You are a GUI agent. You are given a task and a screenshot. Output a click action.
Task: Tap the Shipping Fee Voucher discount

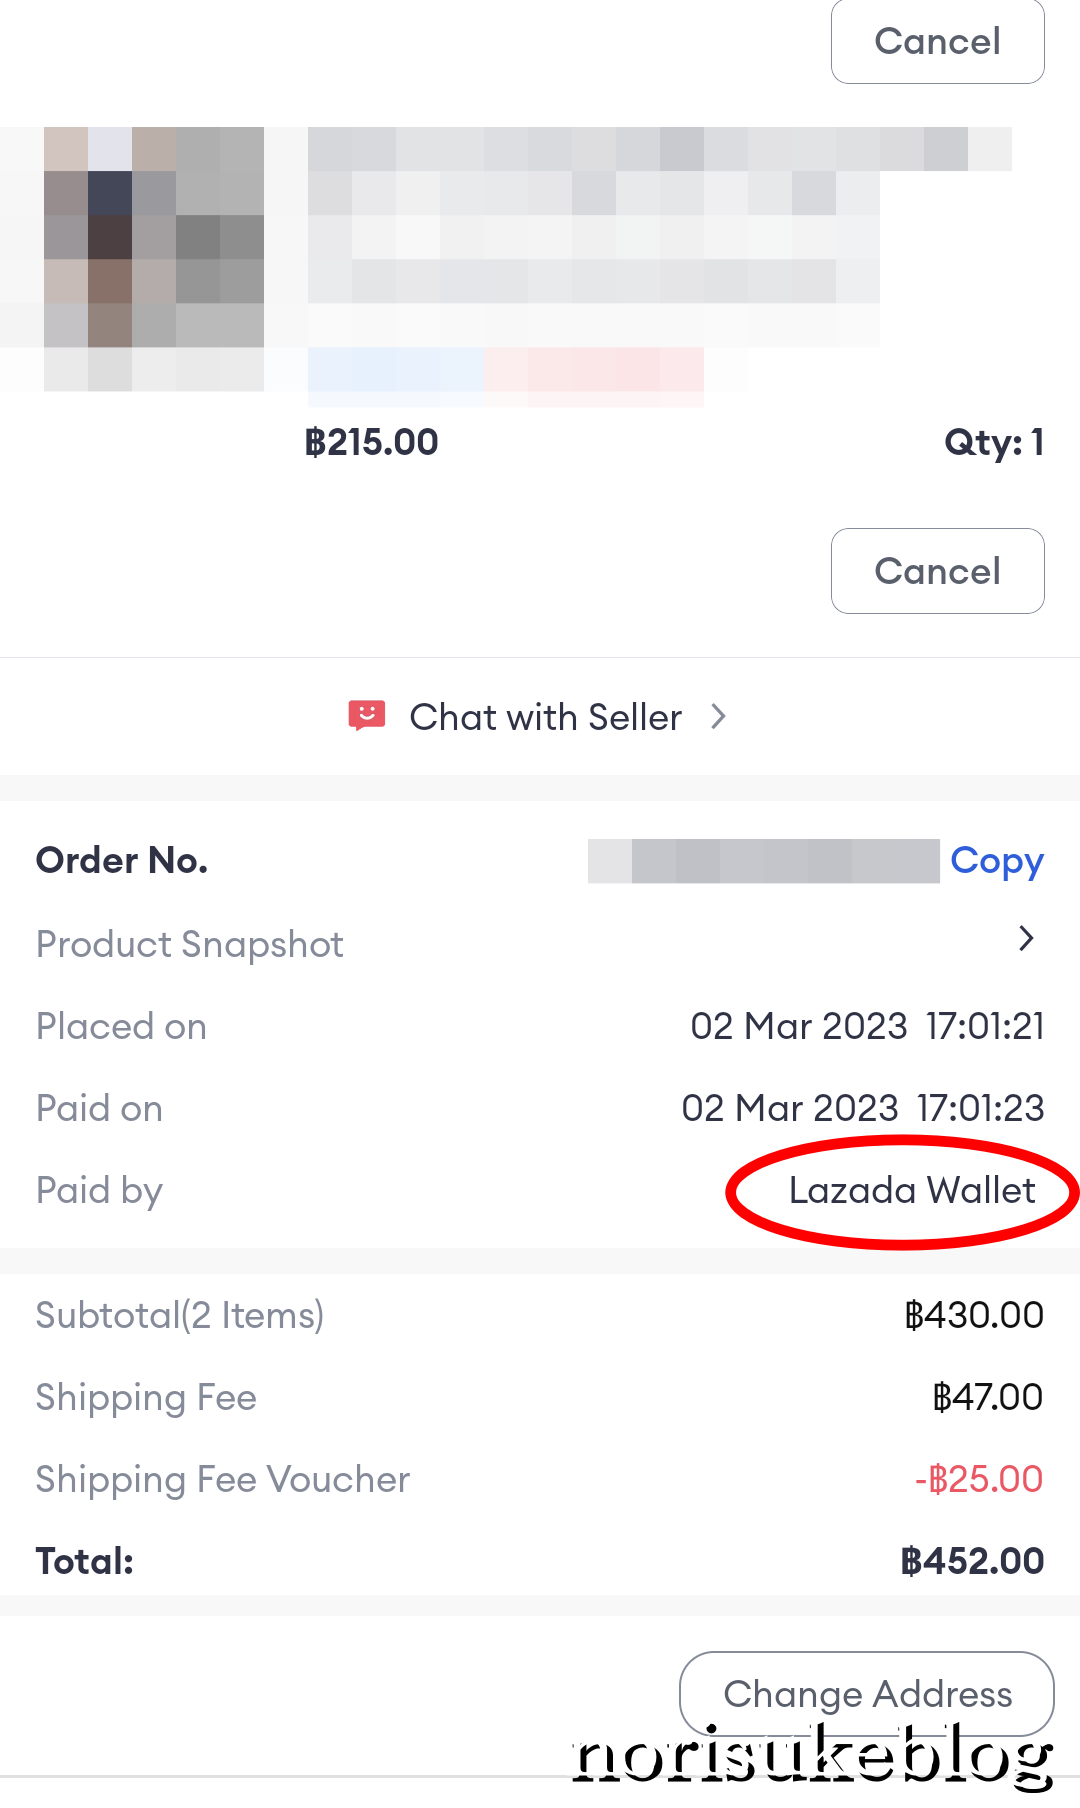(979, 1479)
